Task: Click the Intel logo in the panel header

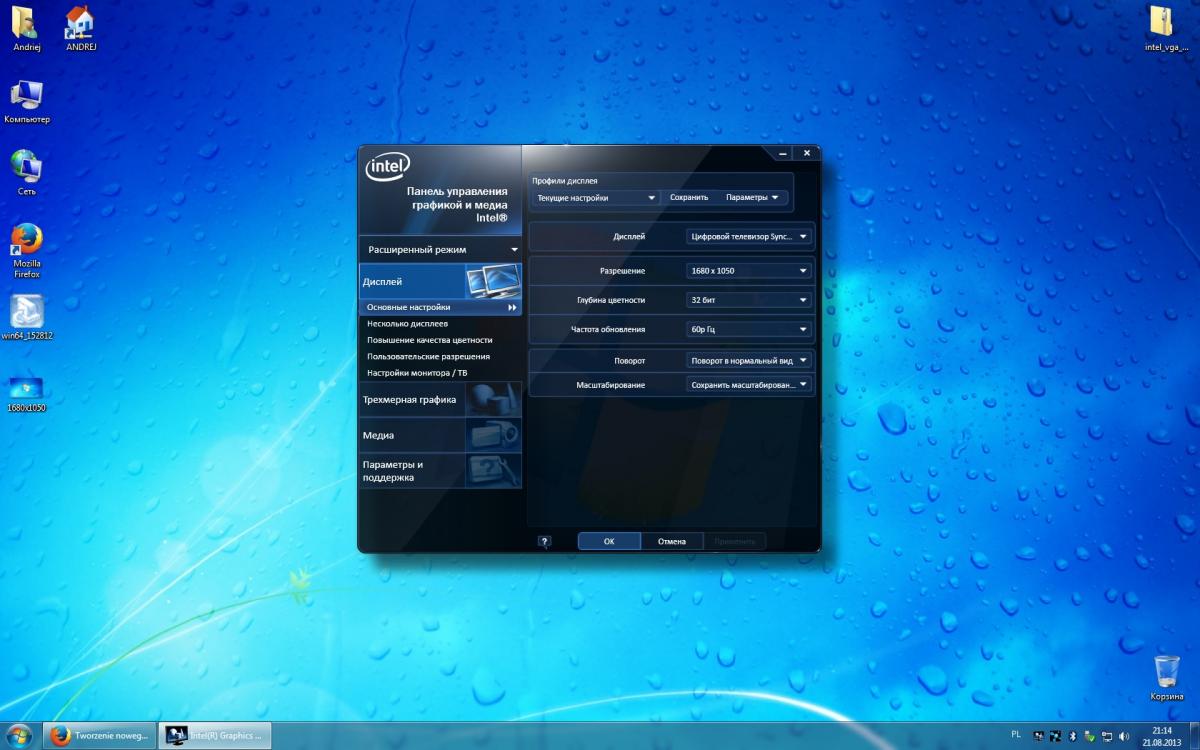Action: (x=387, y=167)
